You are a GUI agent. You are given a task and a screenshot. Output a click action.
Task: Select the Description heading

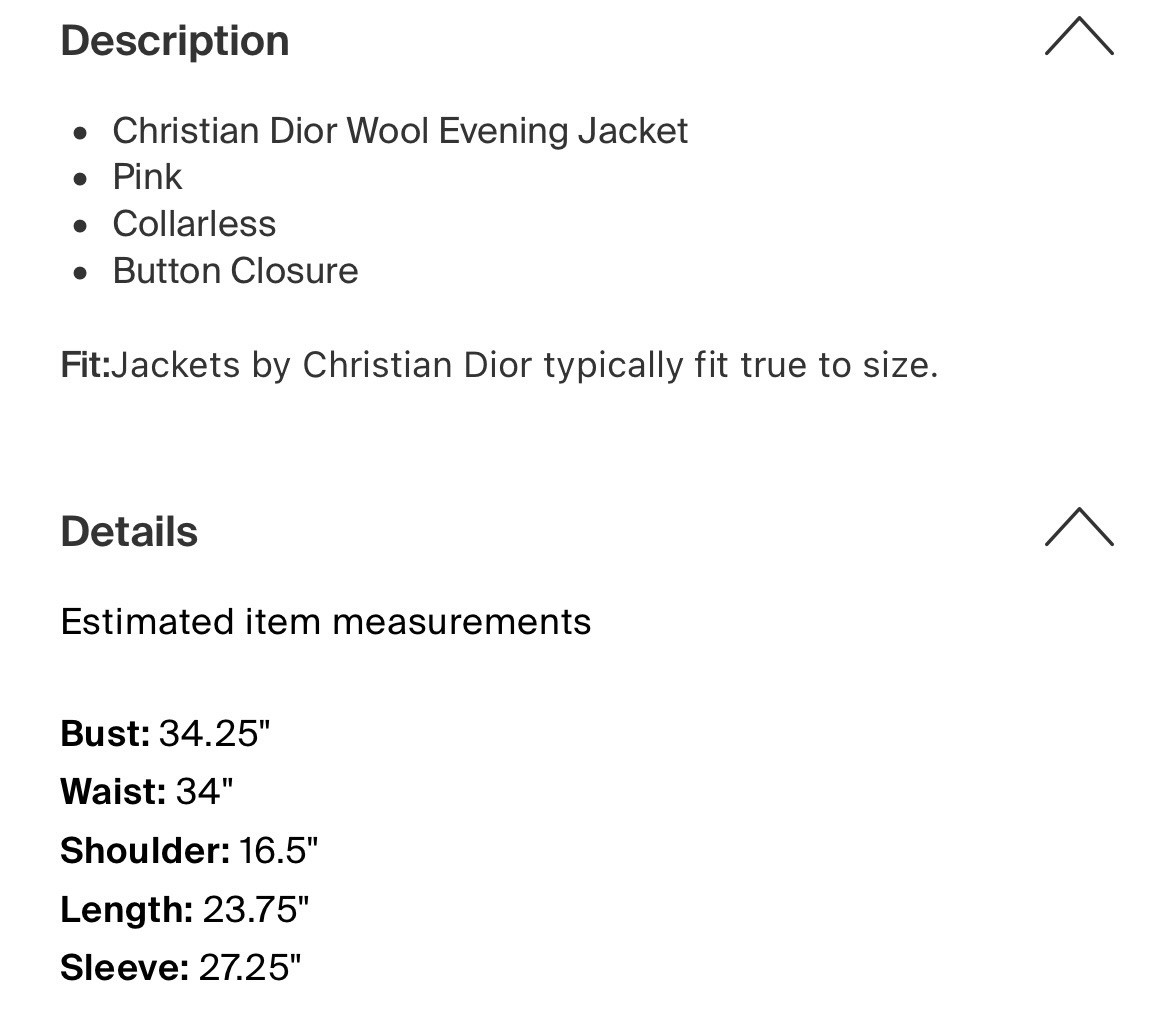174,41
